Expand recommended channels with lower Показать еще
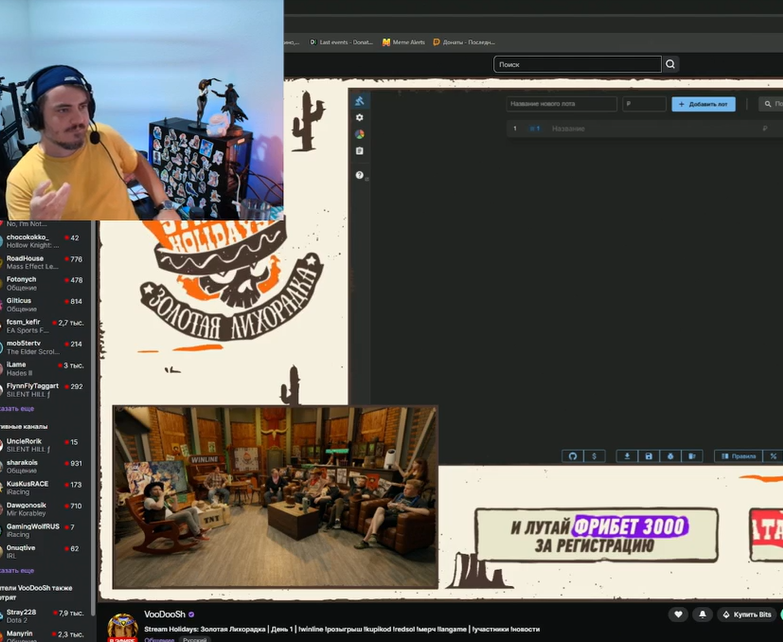 coord(17,570)
